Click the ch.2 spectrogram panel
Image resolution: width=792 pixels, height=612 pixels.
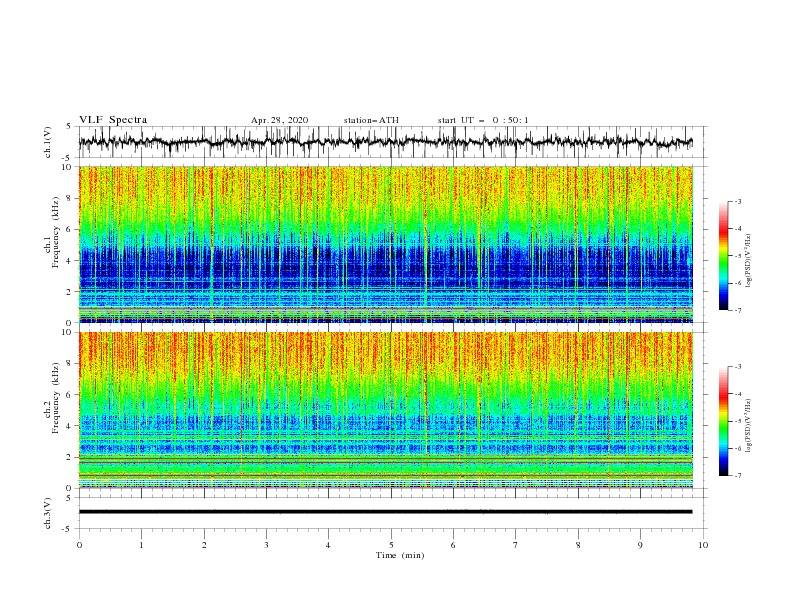click(385, 410)
